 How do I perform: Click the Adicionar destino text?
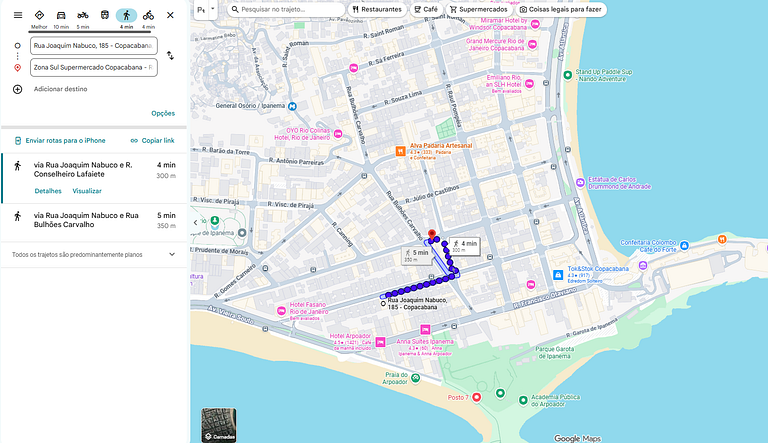(60, 89)
